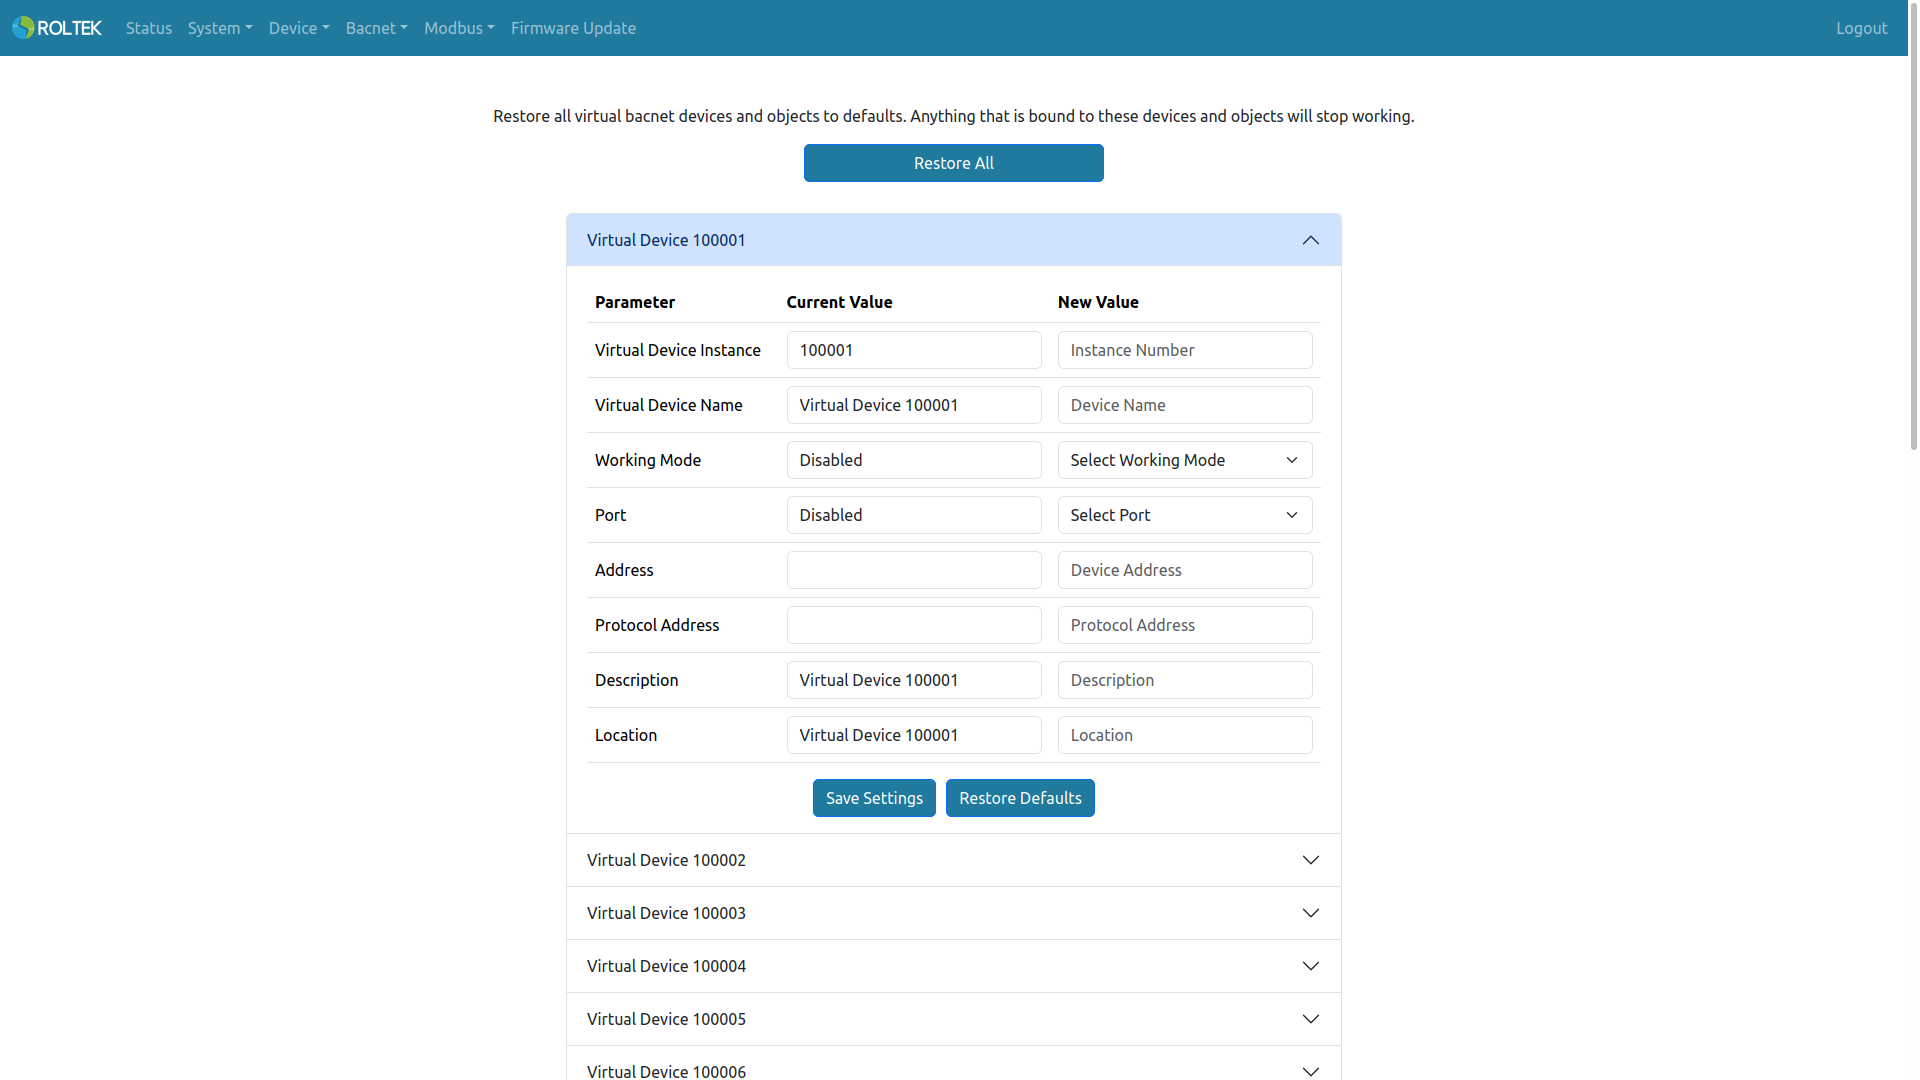This screenshot has width=1920, height=1080.
Task: Open the Status page
Action: point(149,28)
